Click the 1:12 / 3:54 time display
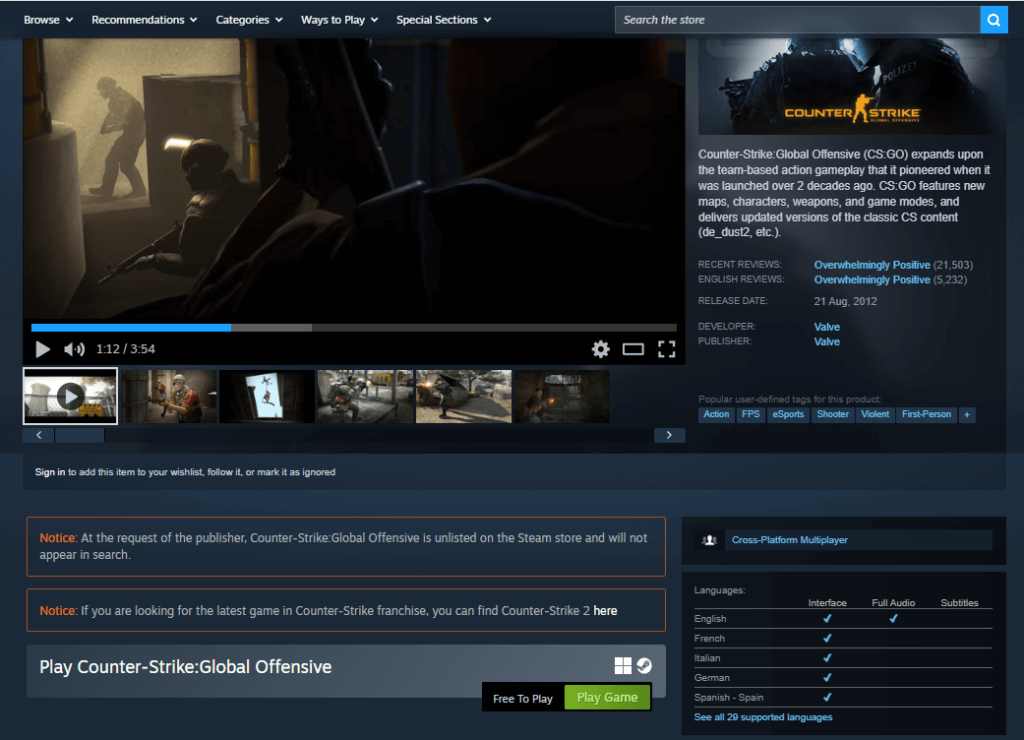 [x=125, y=349]
